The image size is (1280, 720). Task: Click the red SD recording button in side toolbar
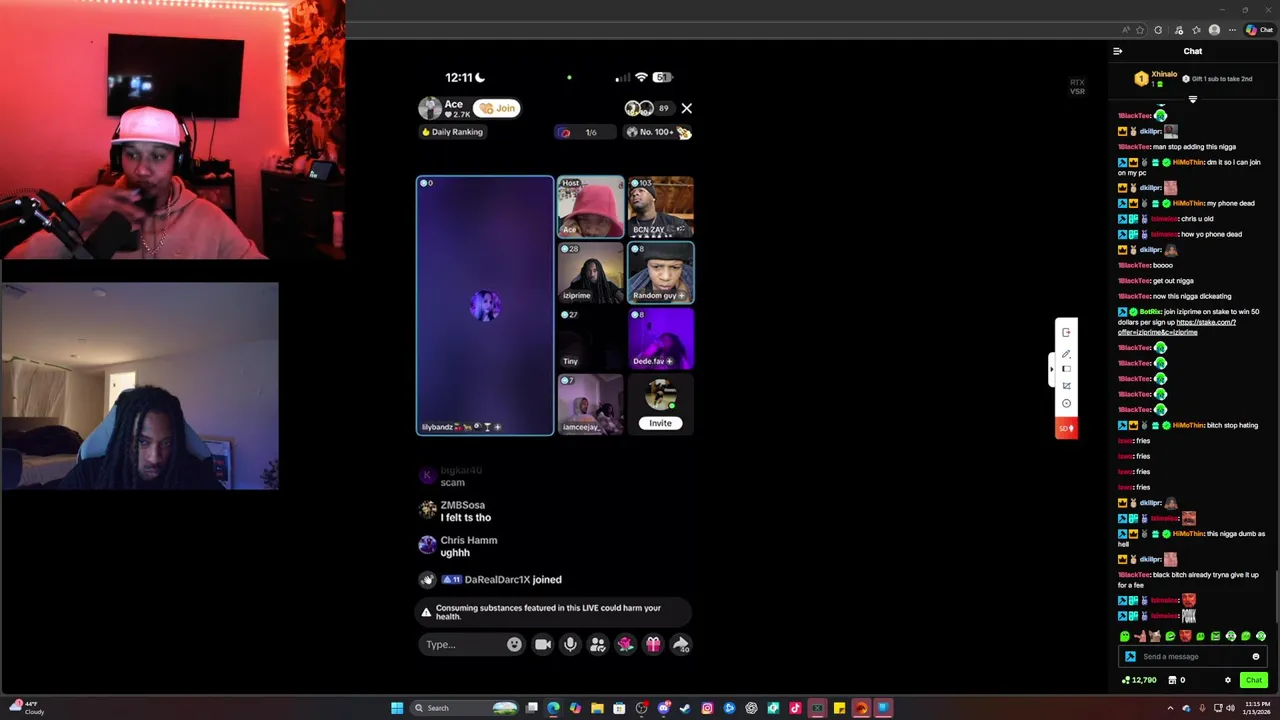click(1066, 428)
